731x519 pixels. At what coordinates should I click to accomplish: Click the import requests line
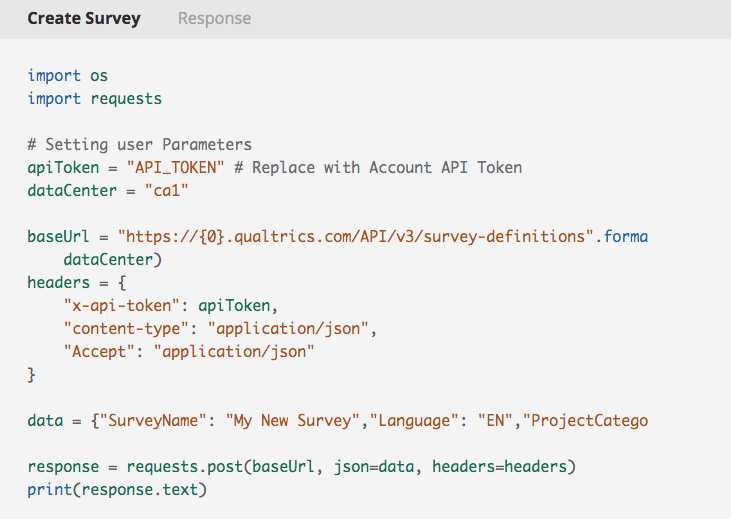point(95,99)
